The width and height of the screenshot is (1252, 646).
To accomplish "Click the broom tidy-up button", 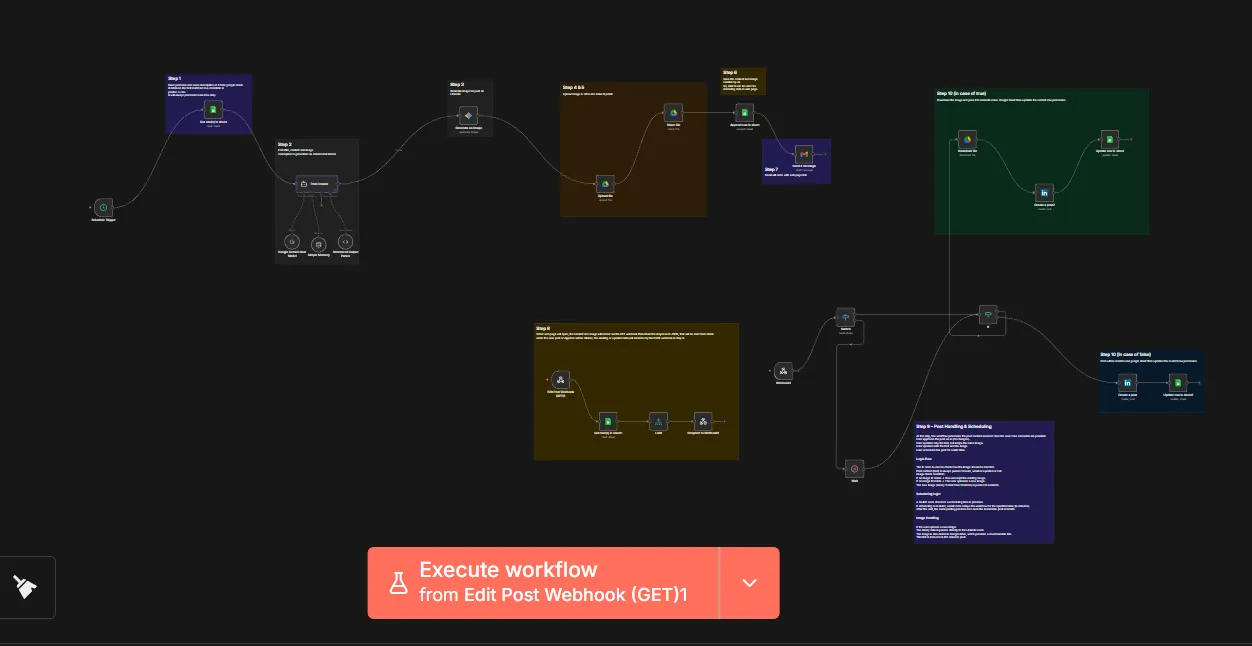I will (27, 587).
